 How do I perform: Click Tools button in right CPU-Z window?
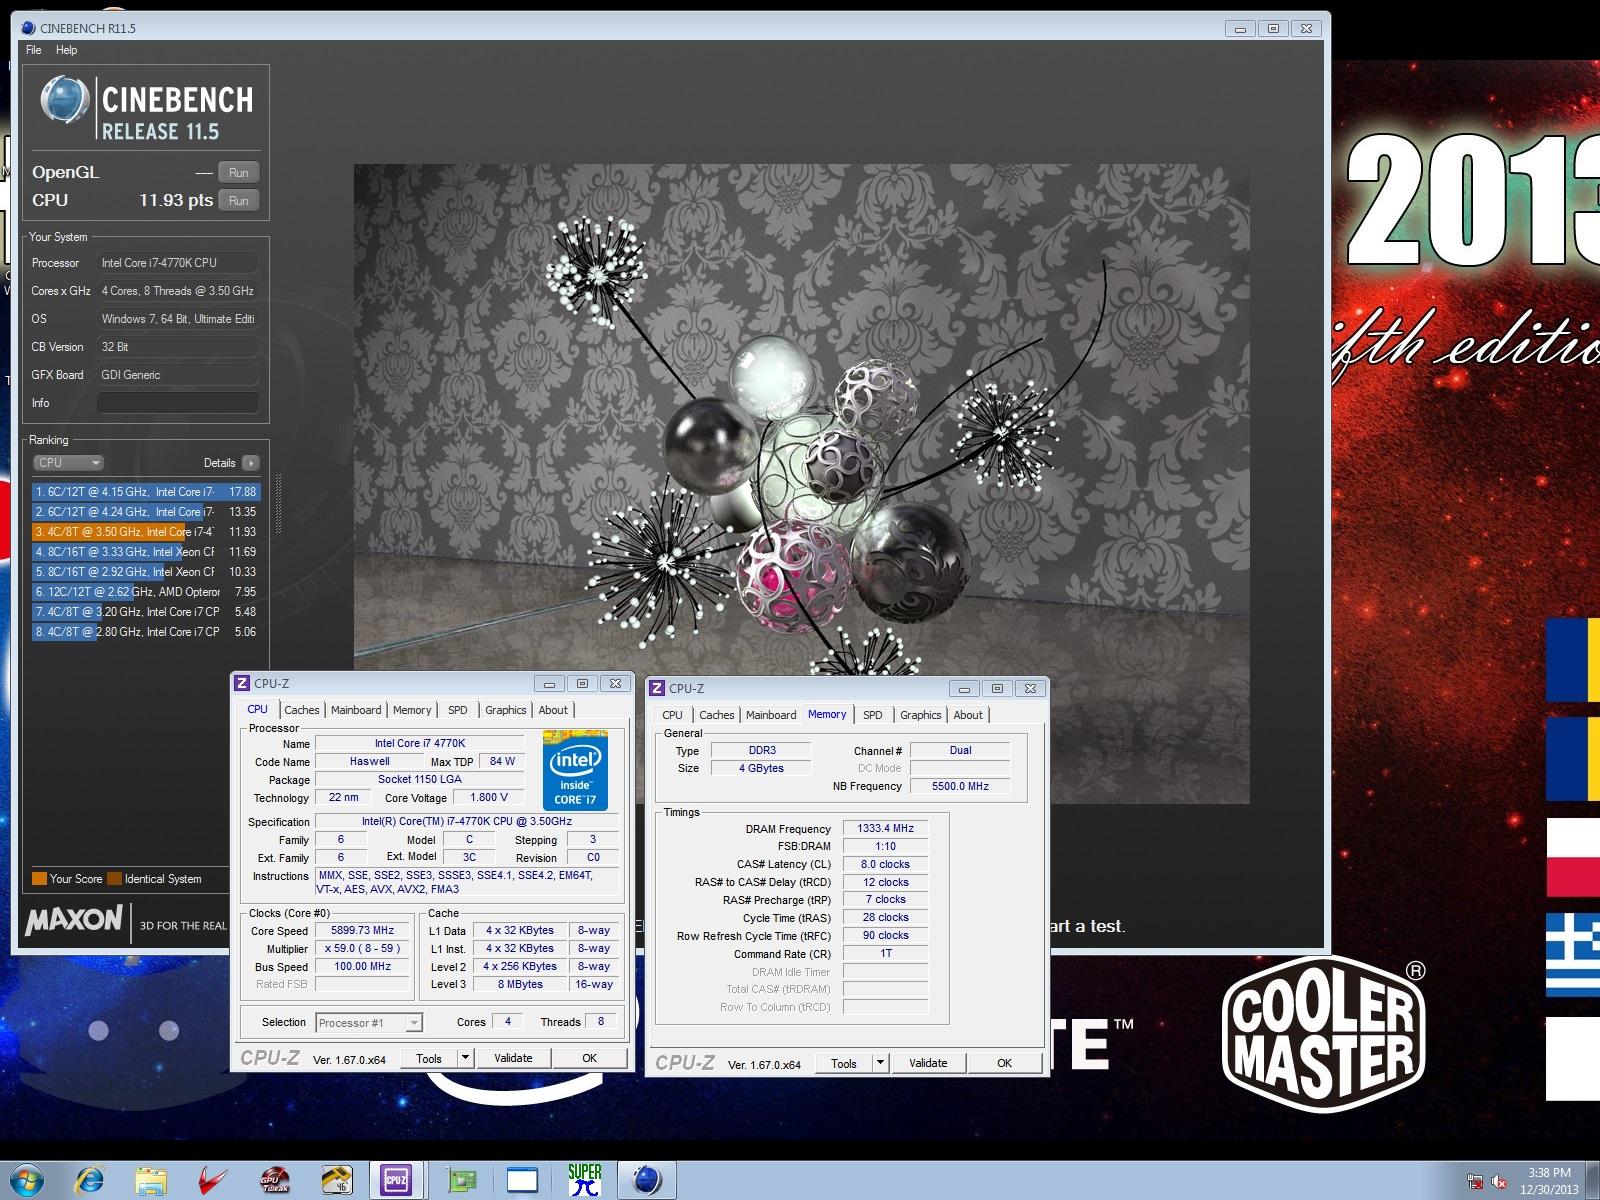point(844,1063)
